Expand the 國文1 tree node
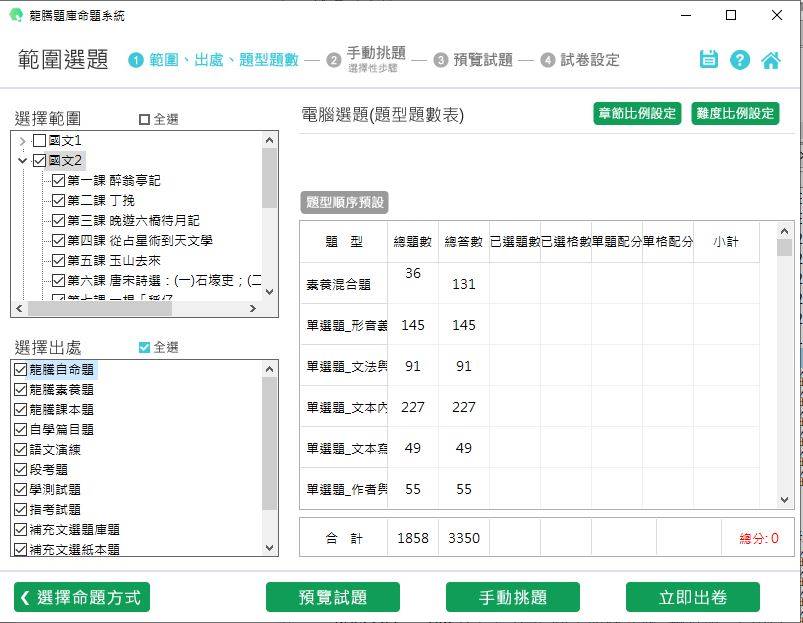This screenshot has width=803, height=623. tap(22, 141)
